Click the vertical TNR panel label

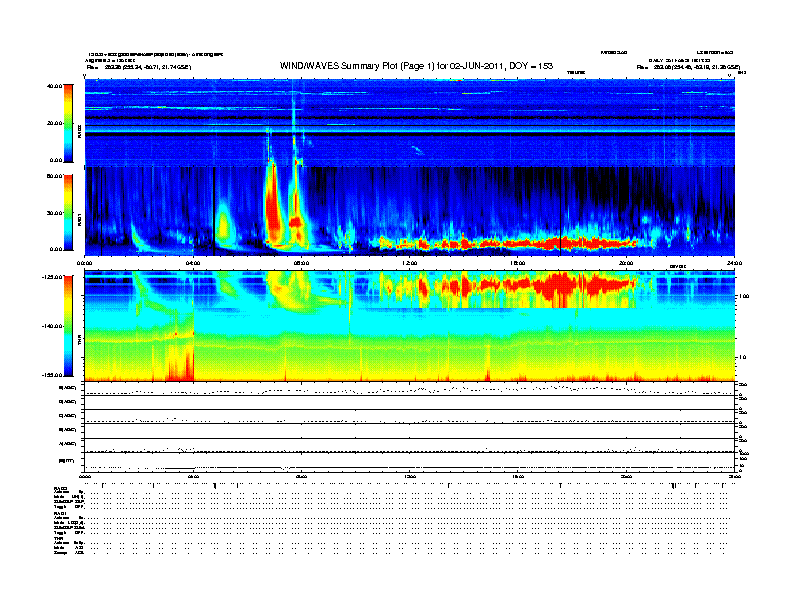(79, 341)
